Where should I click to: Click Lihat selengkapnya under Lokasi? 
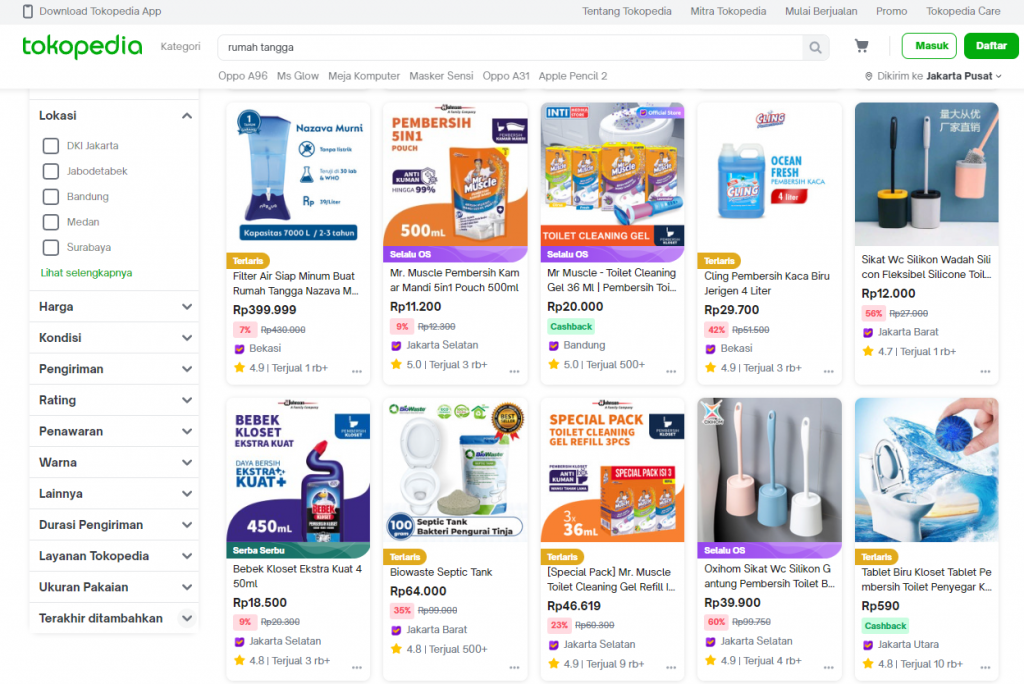pos(86,272)
